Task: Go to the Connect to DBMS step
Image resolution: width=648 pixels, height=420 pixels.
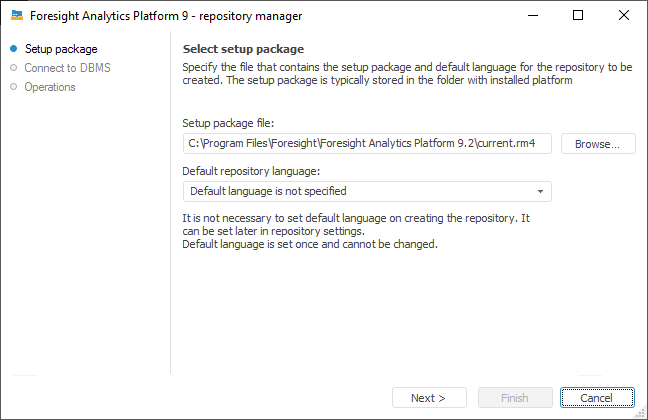Action: (70, 68)
